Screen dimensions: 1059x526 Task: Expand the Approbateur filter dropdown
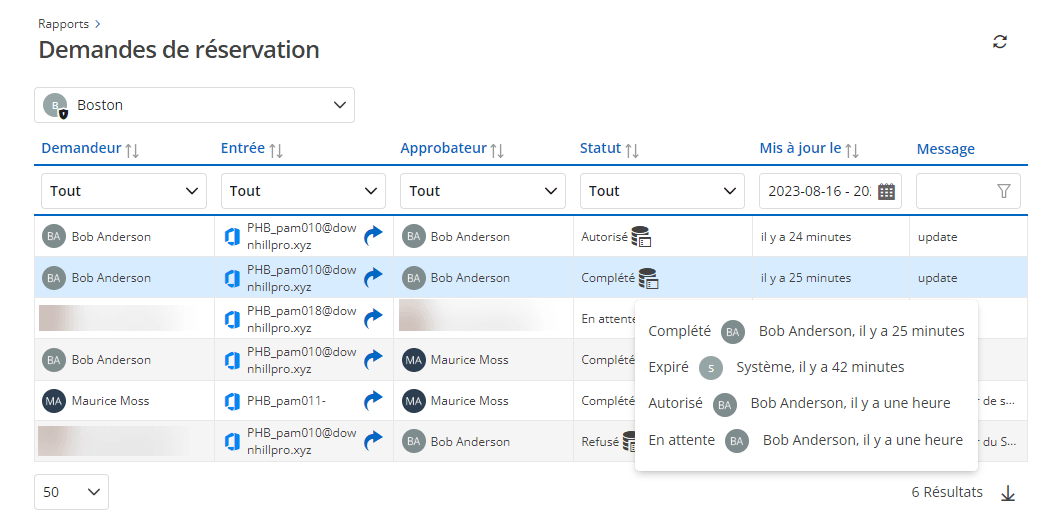click(482, 191)
